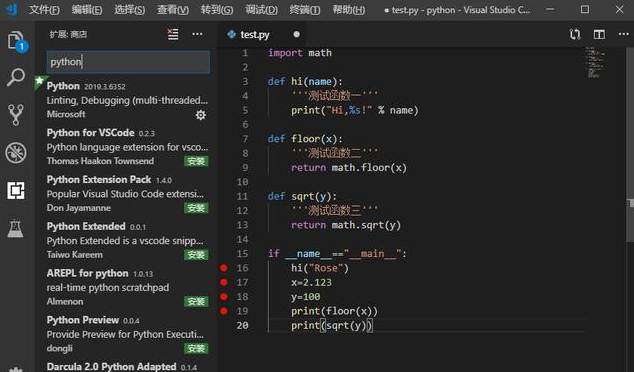634x372 pixels.
Task: Click the extension search box containing python
Action: click(128, 62)
